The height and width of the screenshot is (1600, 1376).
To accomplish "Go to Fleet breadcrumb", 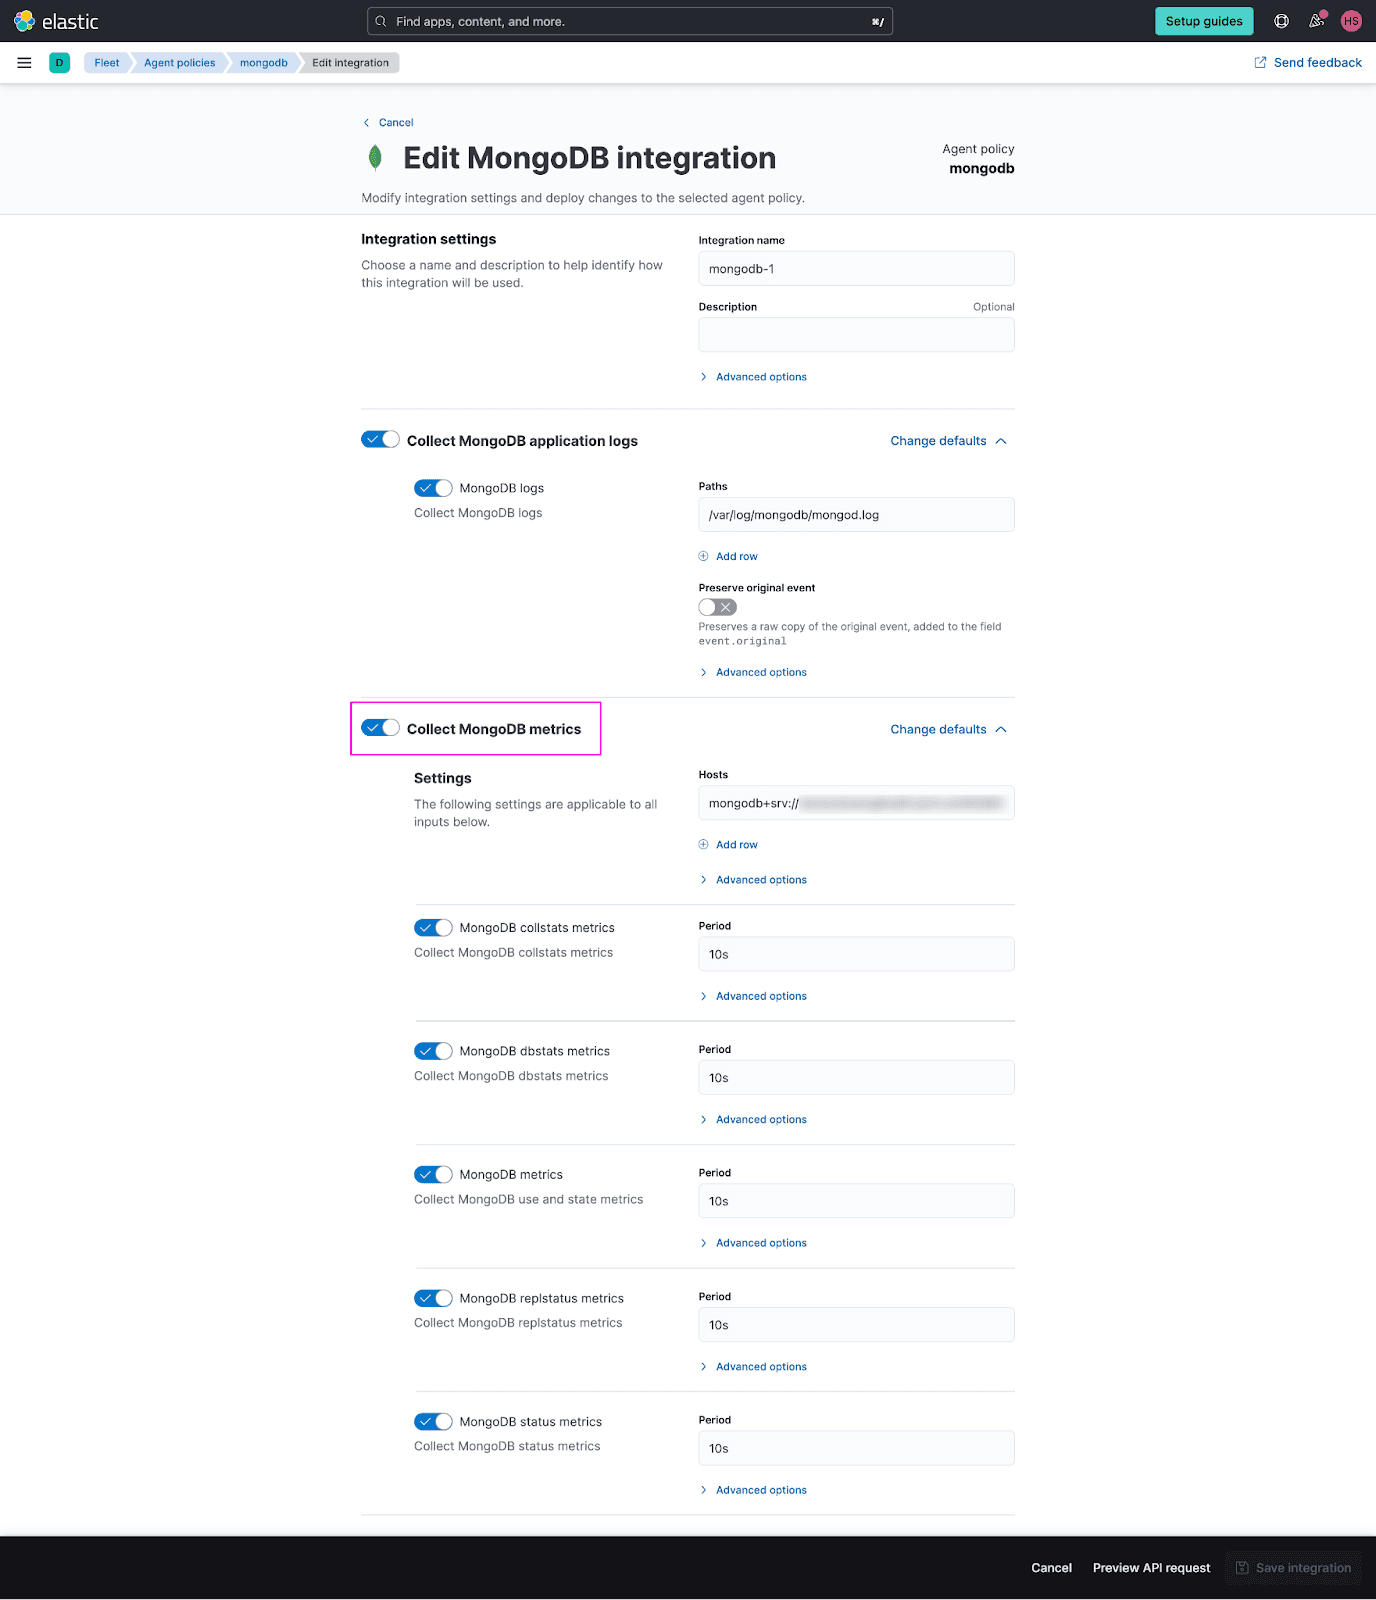I will (x=107, y=63).
